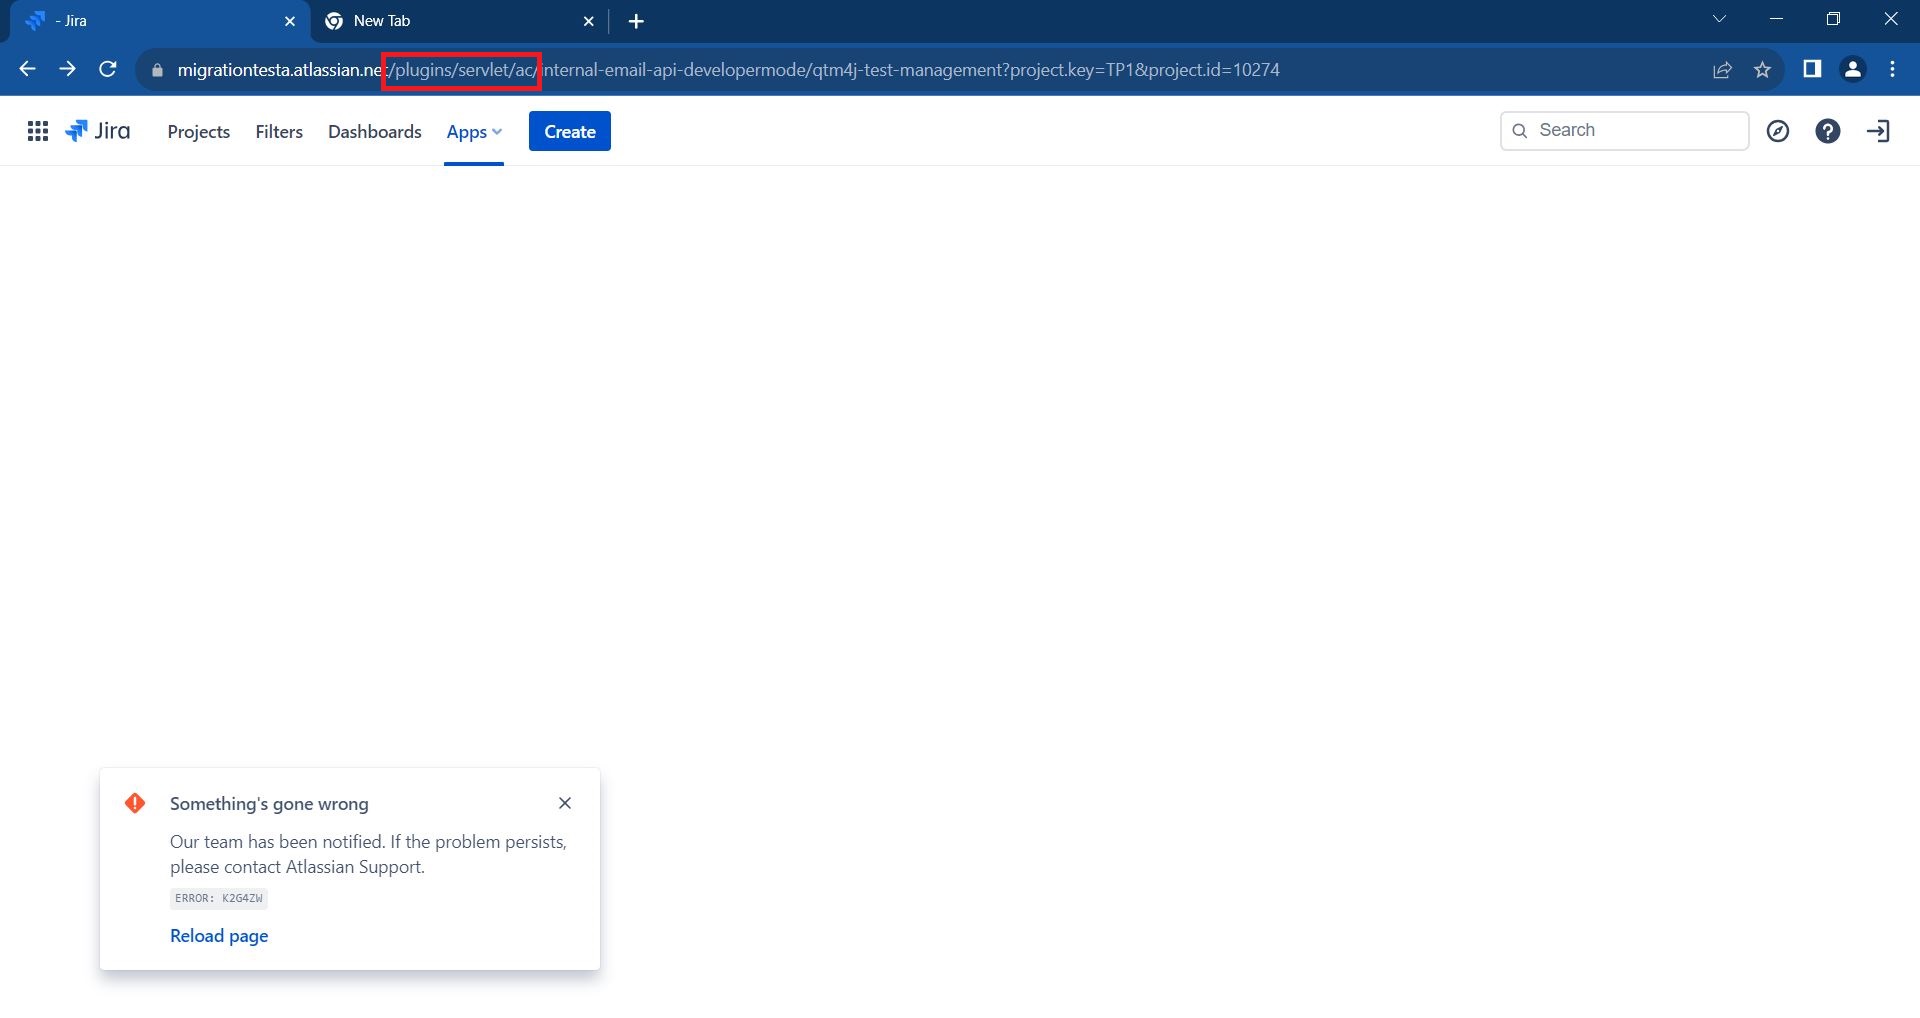Click the Reload page link

click(x=219, y=936)
